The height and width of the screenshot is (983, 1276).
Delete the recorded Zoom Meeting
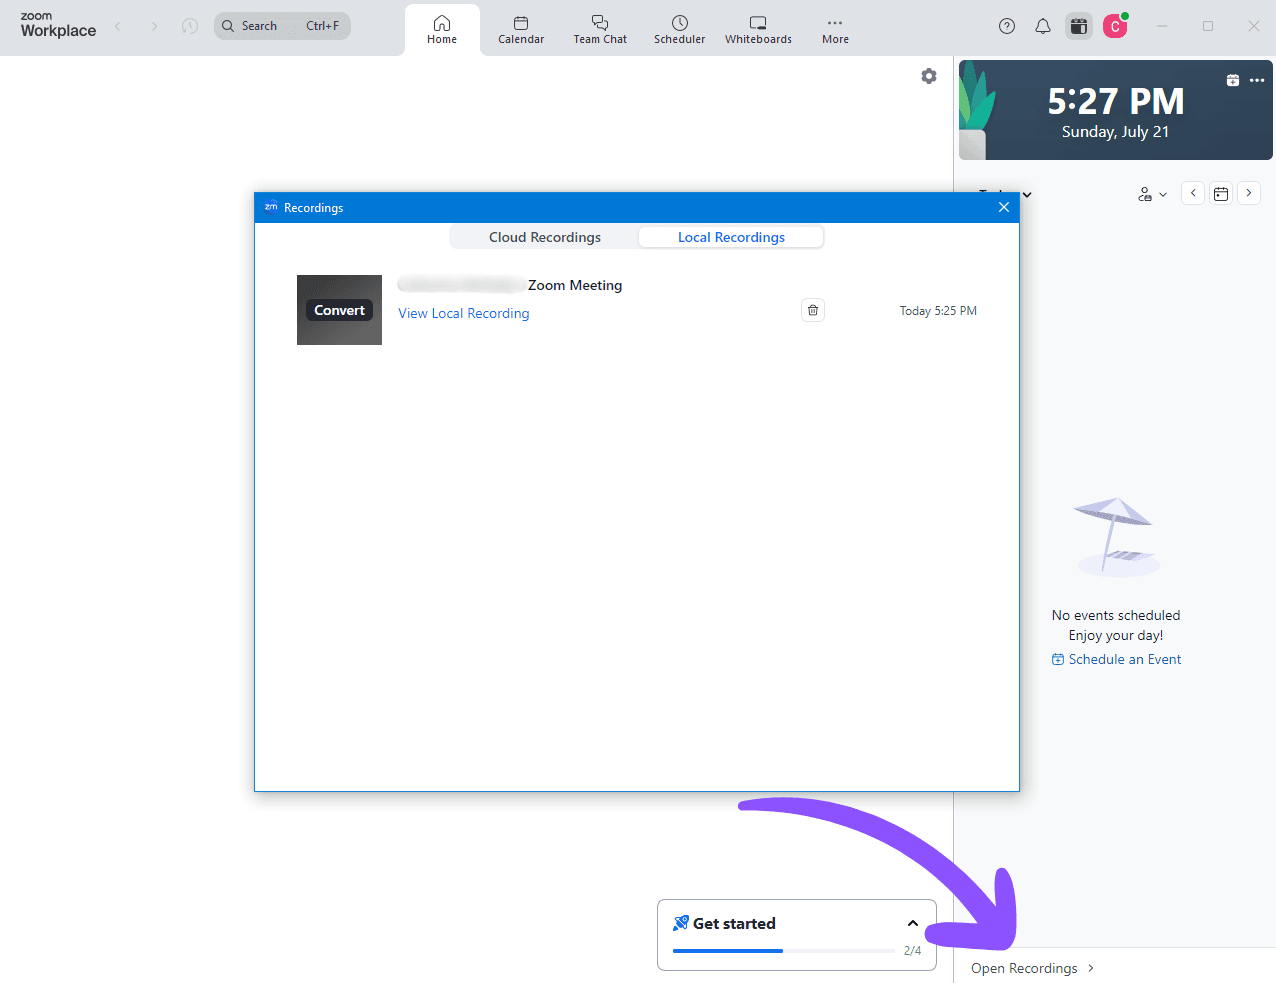coord(812,310)
